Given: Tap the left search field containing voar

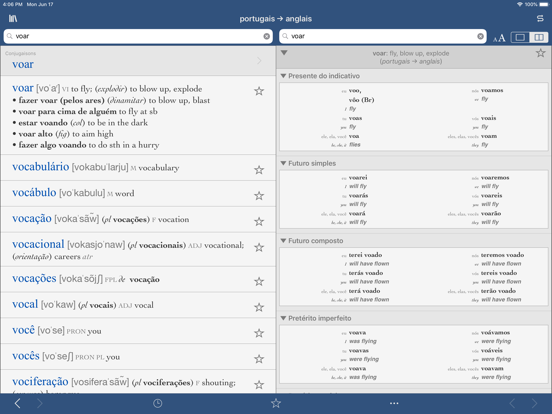Looking at the screenshot, I should pyautogui.click(x=138, y=36).
